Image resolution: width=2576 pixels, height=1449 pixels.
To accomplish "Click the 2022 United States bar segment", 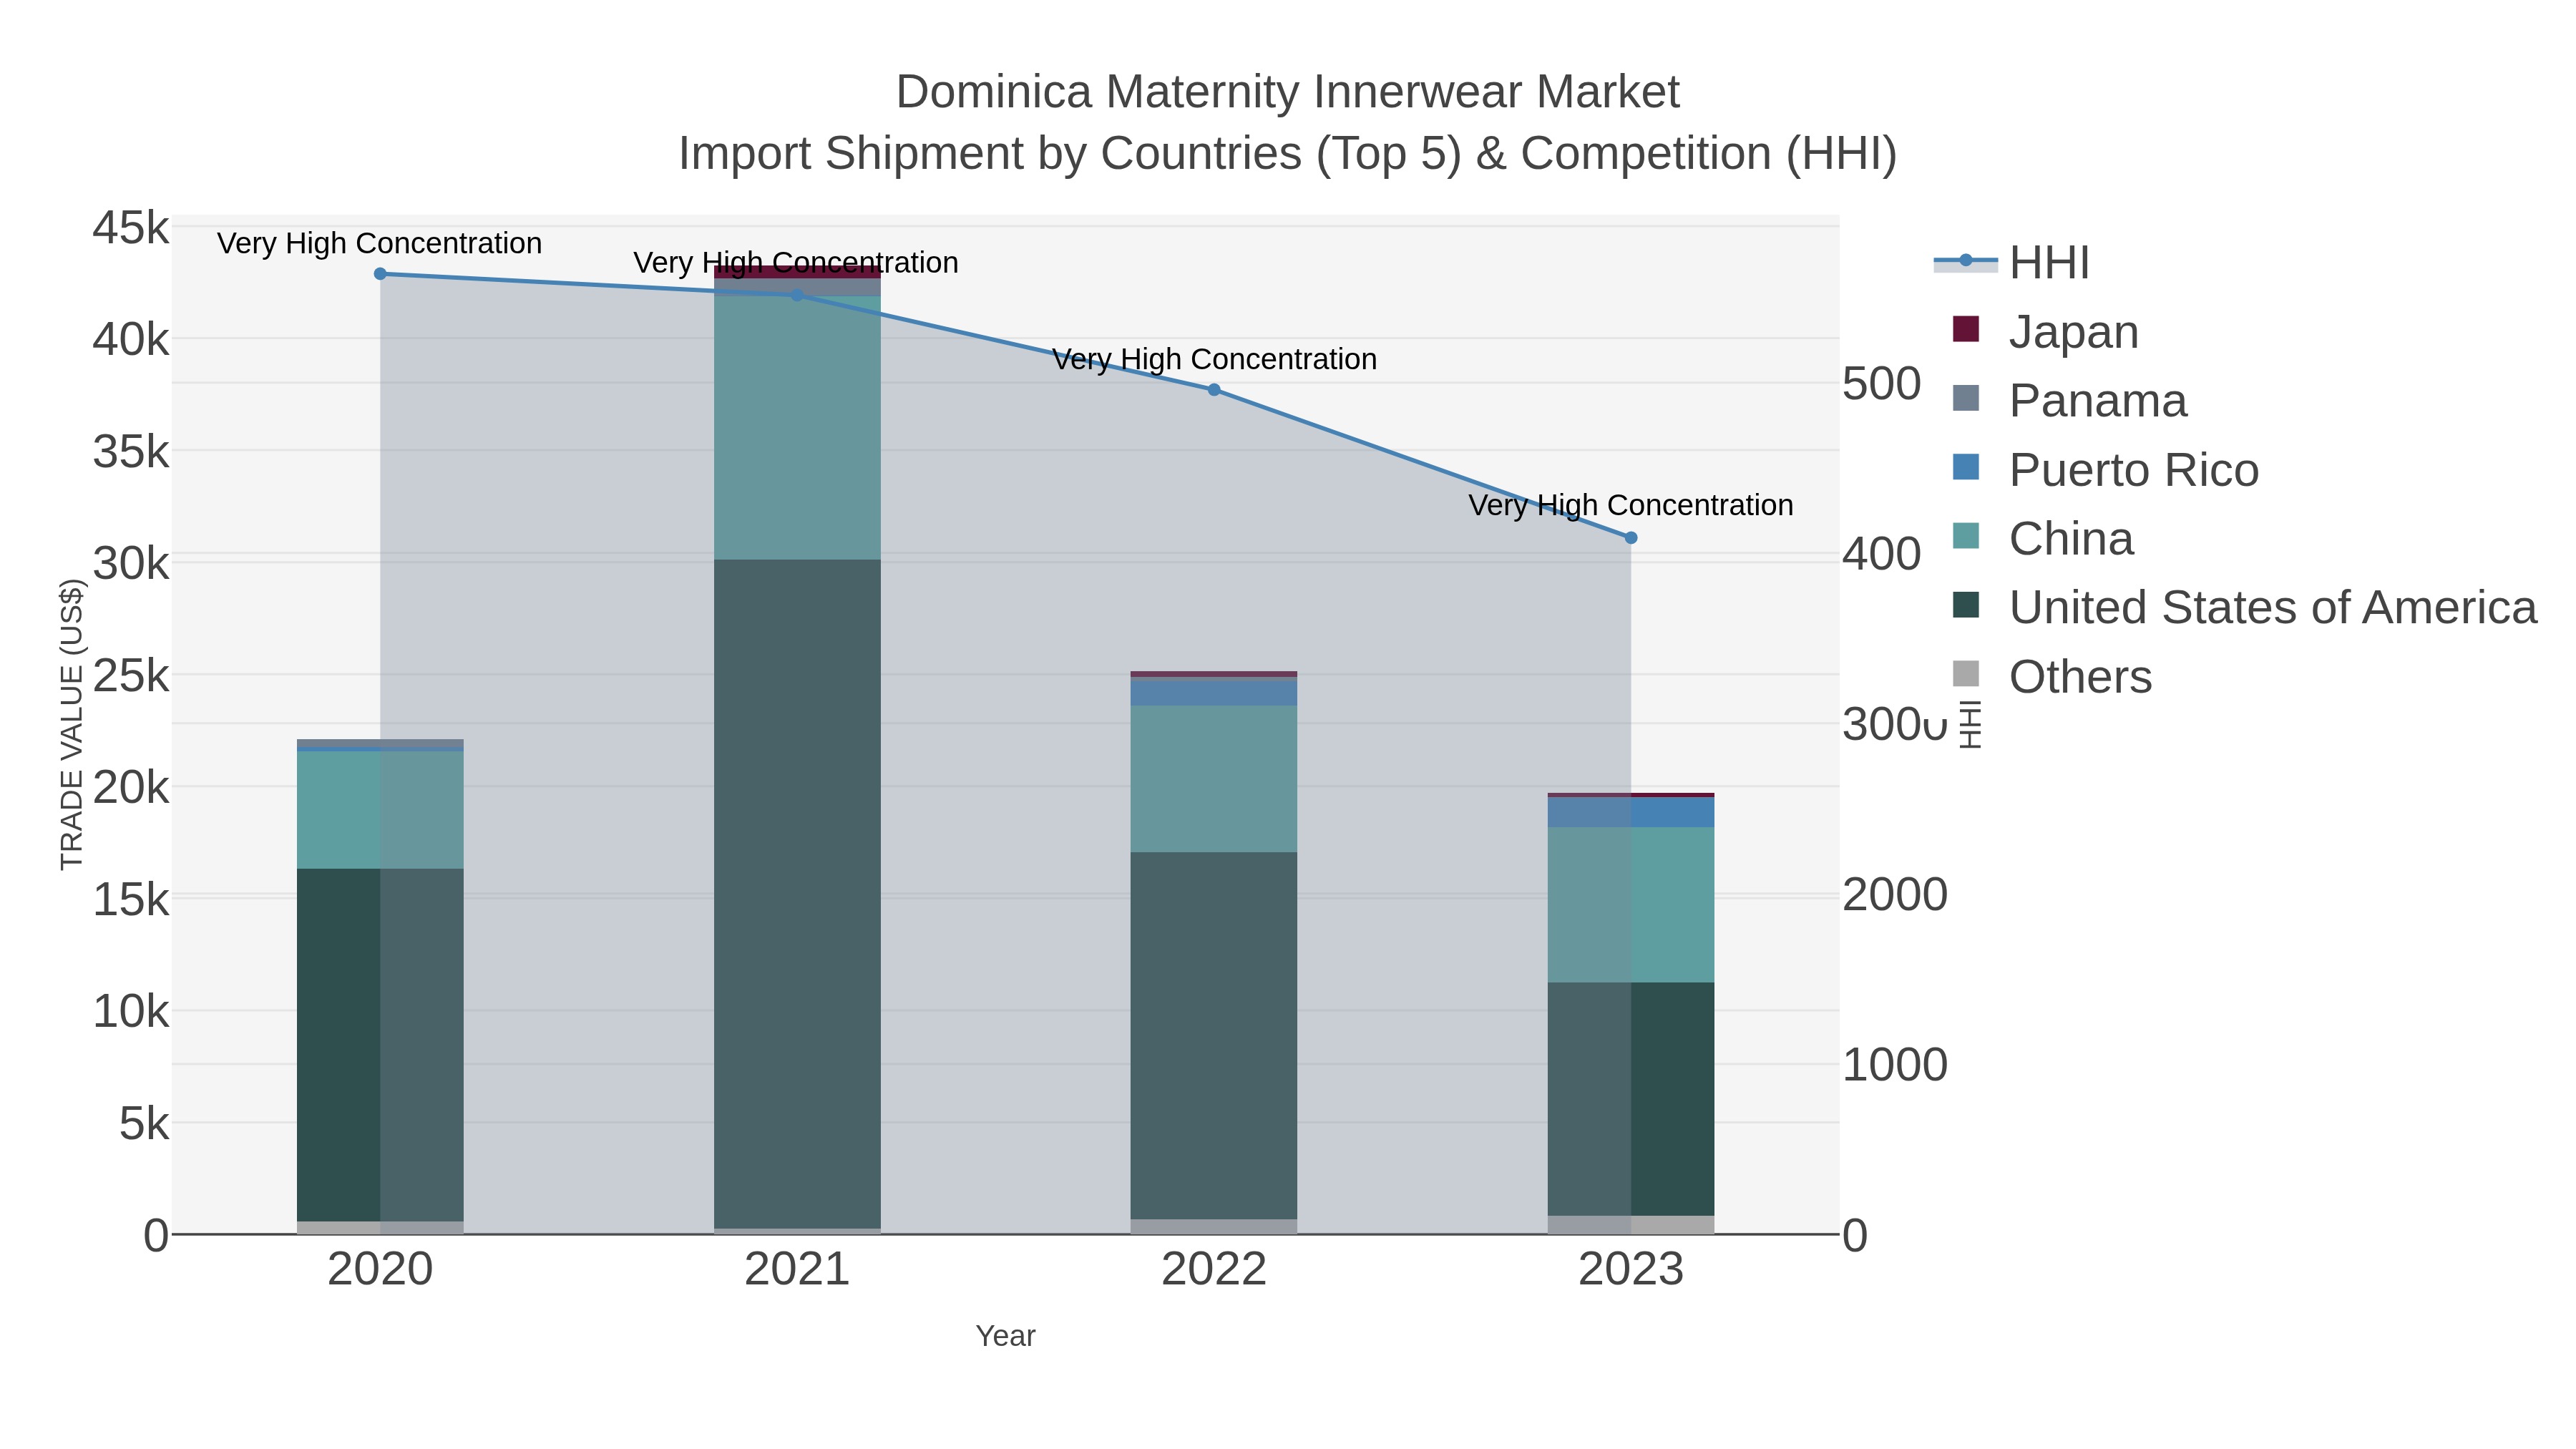I will coord(1214,1036).
